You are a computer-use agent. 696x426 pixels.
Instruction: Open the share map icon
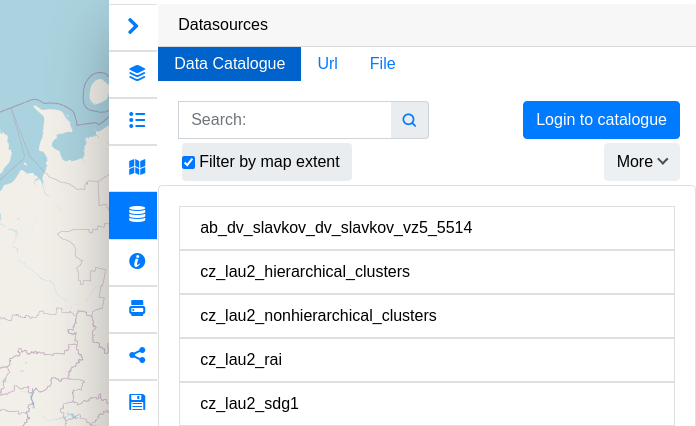point(137,355)
